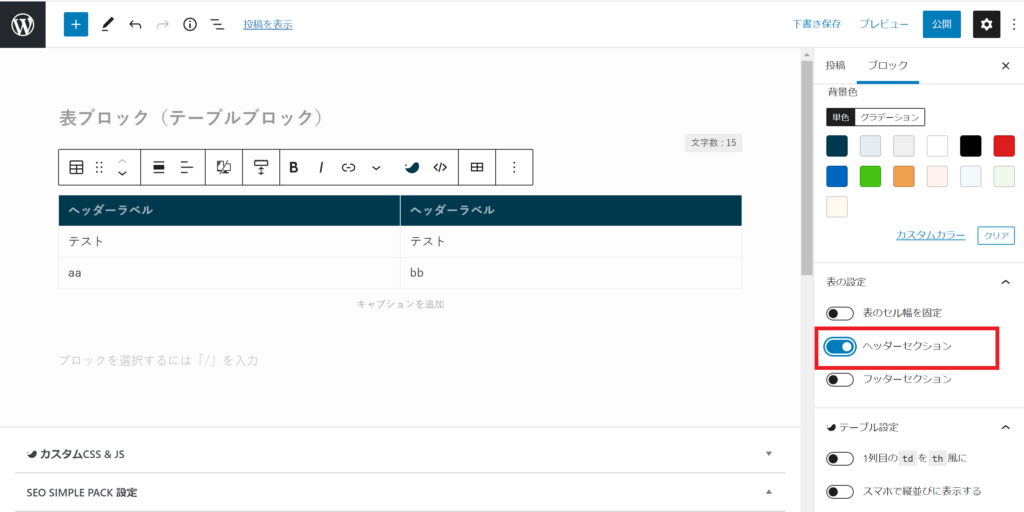The height and width of the screenshot is (512, 1024).
Task: Undo the last change
Action: (x=135, y=25)
